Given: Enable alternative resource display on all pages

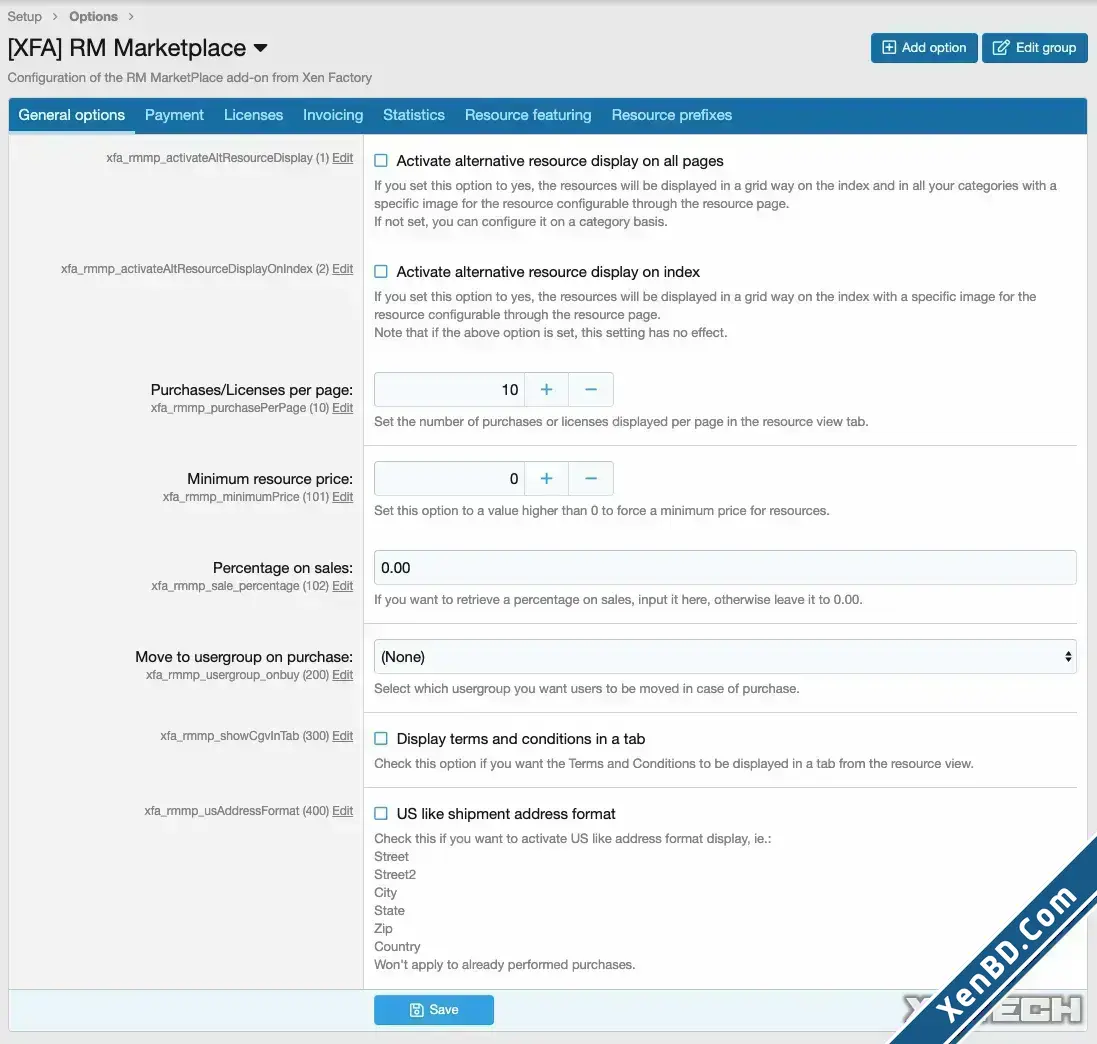Looking at the screenshot, I should pos(381,161).
